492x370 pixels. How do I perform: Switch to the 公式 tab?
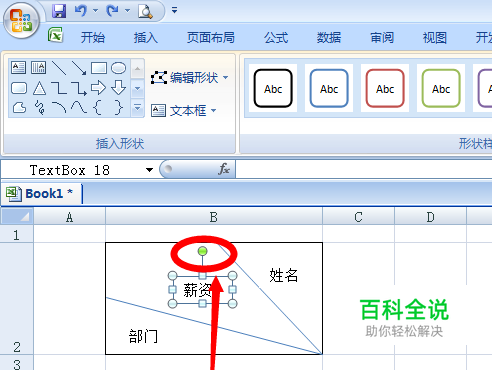click(276, 38)
